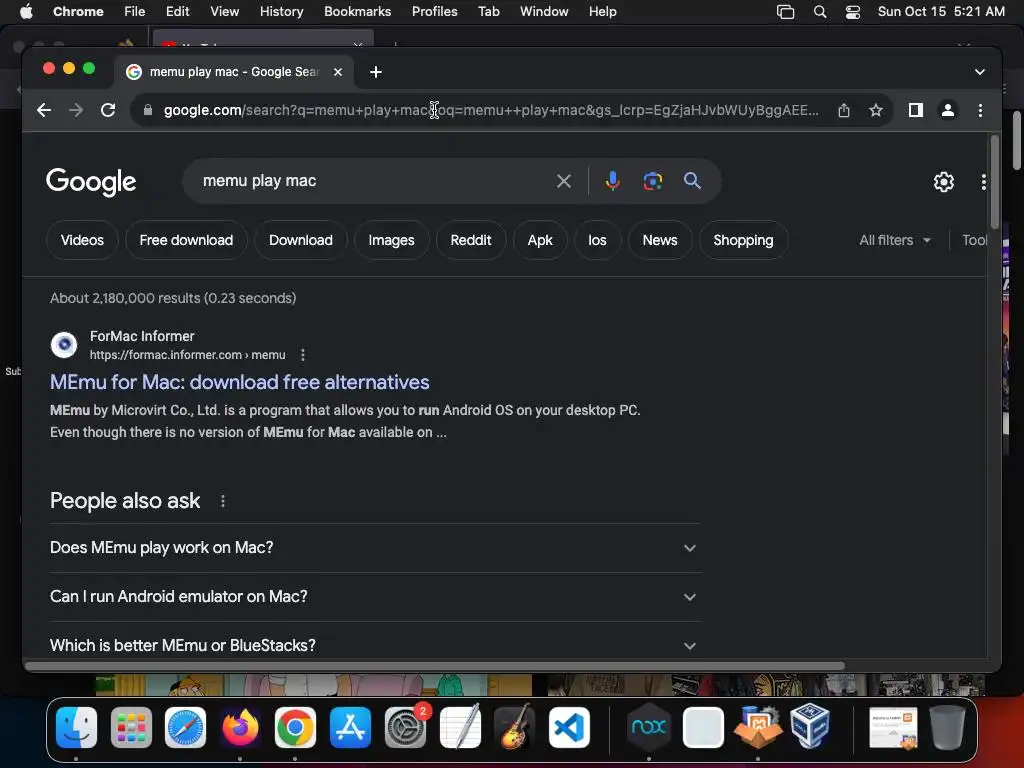Open the Bookmarks menu in menu bar

(357, 12)
